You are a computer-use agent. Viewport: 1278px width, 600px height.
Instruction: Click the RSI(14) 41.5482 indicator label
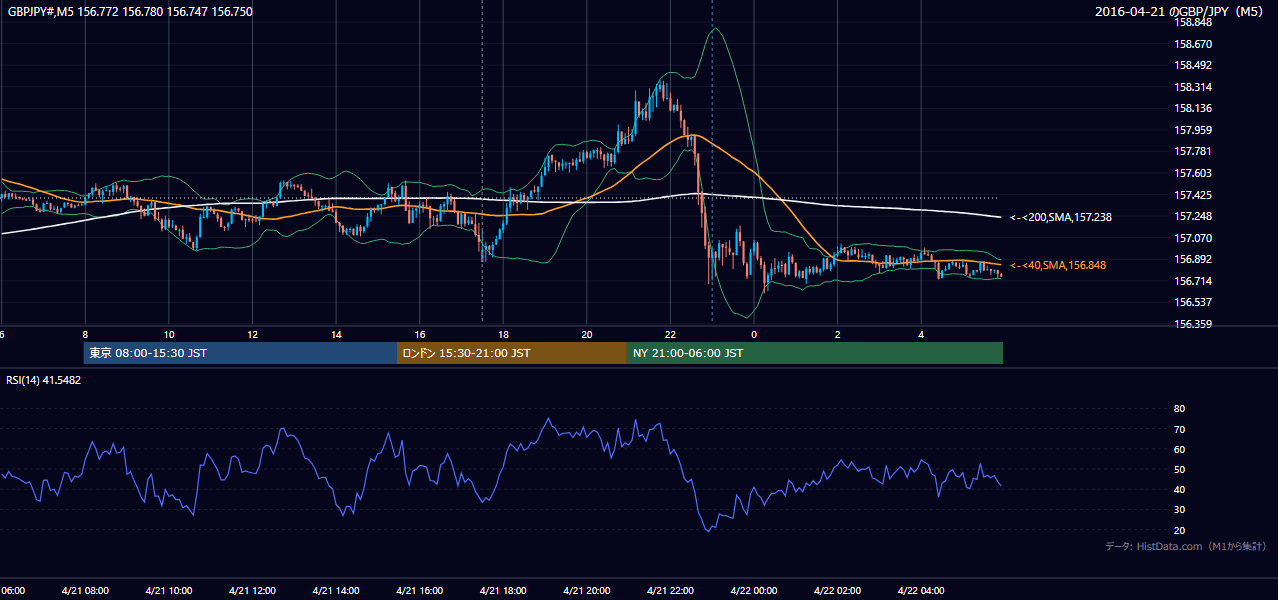(44, 380)
